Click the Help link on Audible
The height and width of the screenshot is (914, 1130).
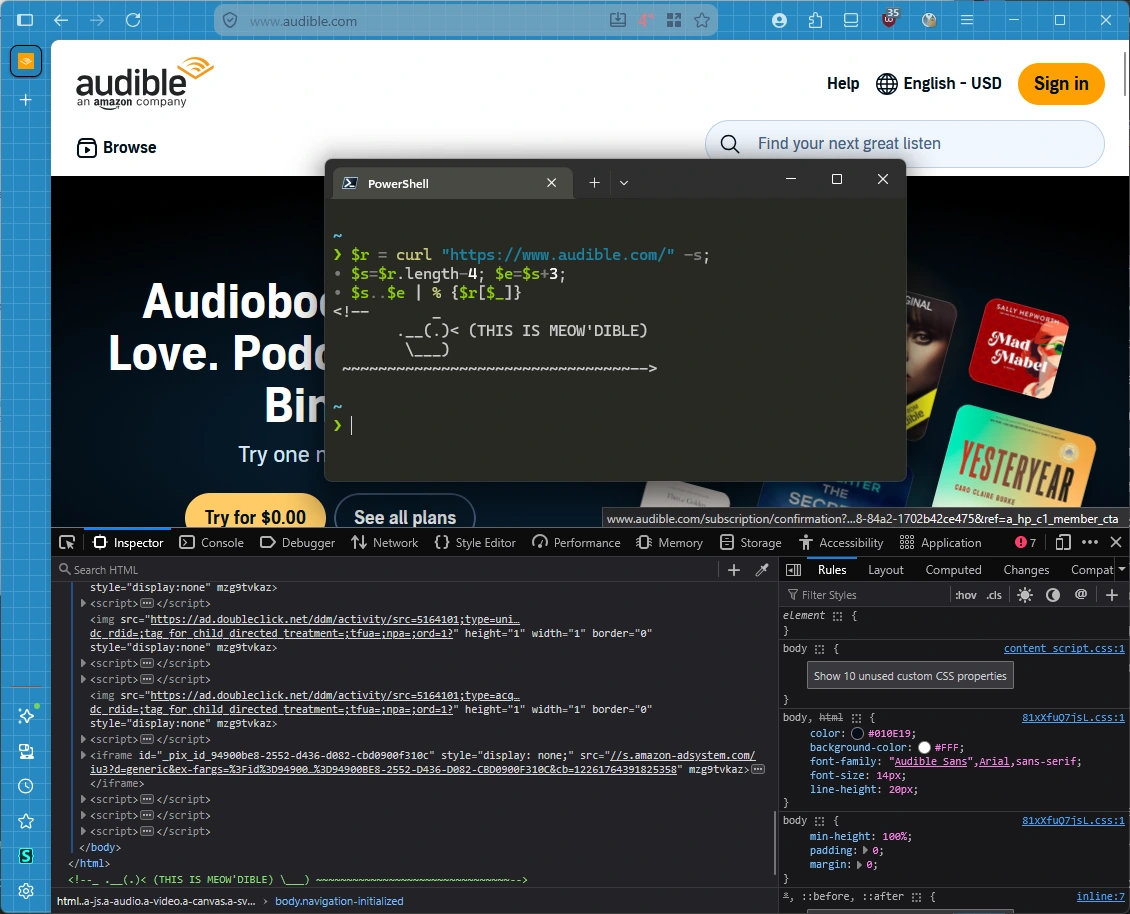coord(842,84)
